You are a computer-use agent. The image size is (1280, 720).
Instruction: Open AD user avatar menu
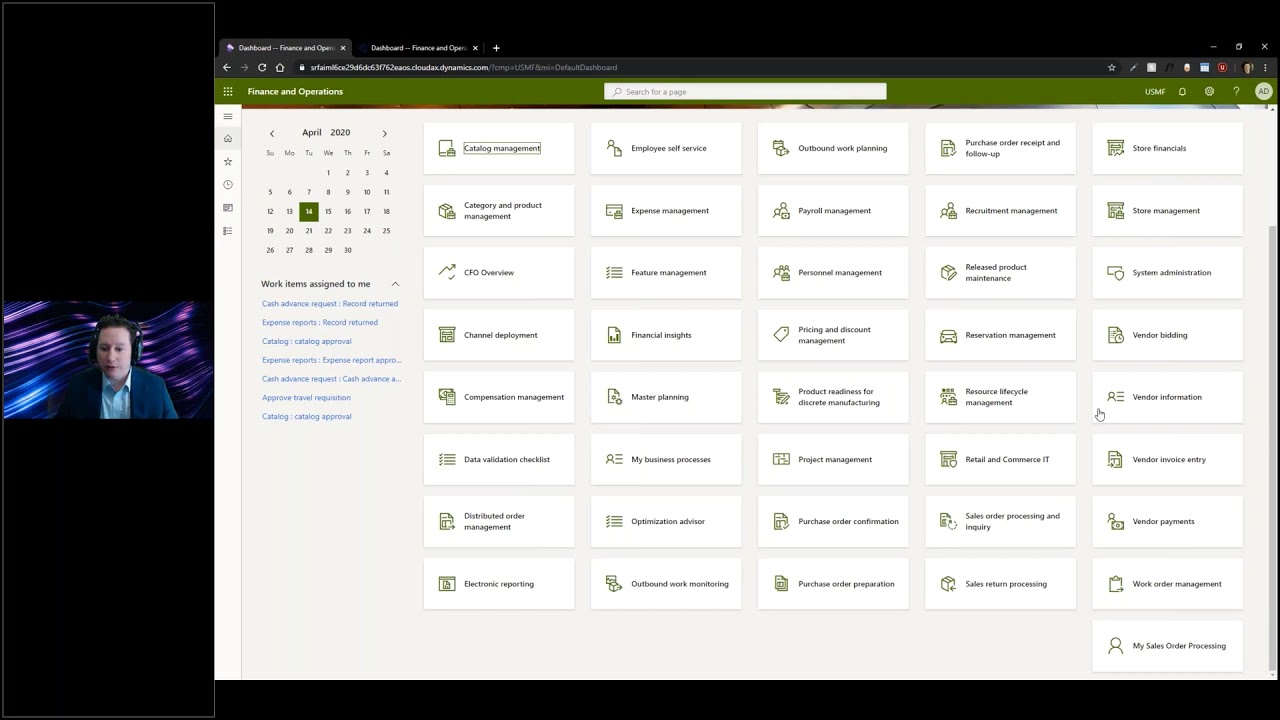[1263, 91]
